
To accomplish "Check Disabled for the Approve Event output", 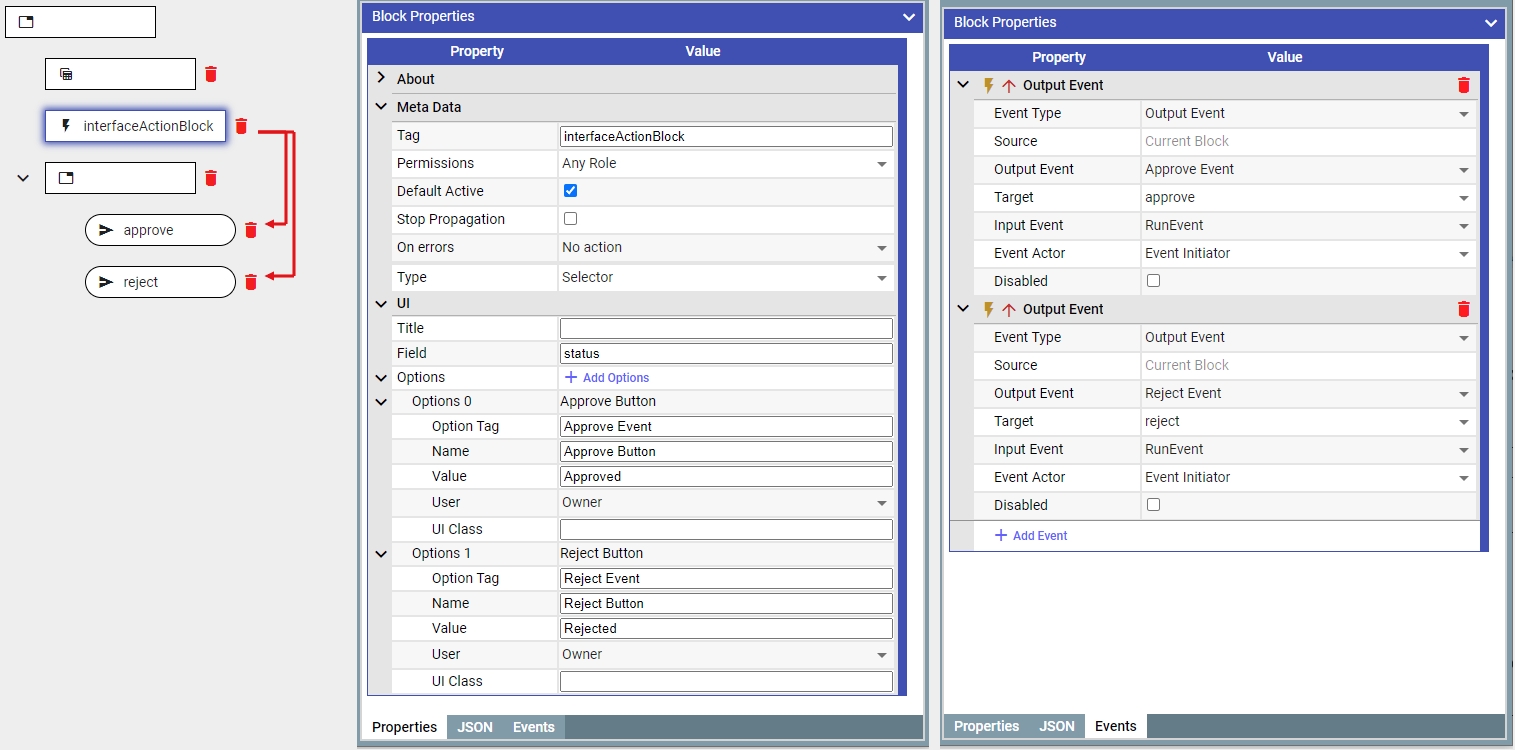I will point(1153,281).
